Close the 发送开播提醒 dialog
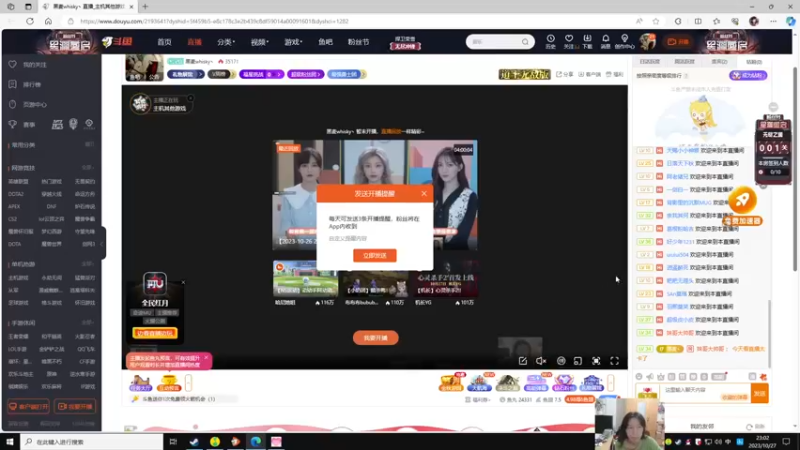The image size is (800, 450). 424,193
